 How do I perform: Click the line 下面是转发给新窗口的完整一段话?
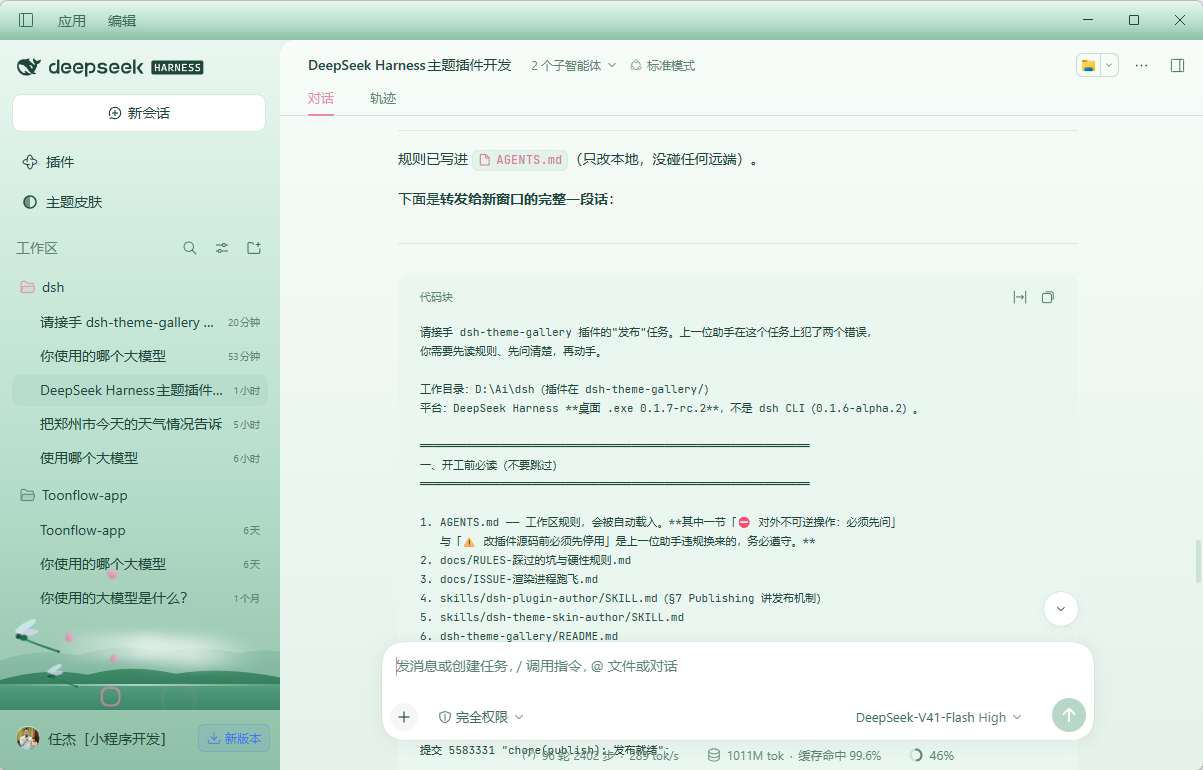coord(505,199)
